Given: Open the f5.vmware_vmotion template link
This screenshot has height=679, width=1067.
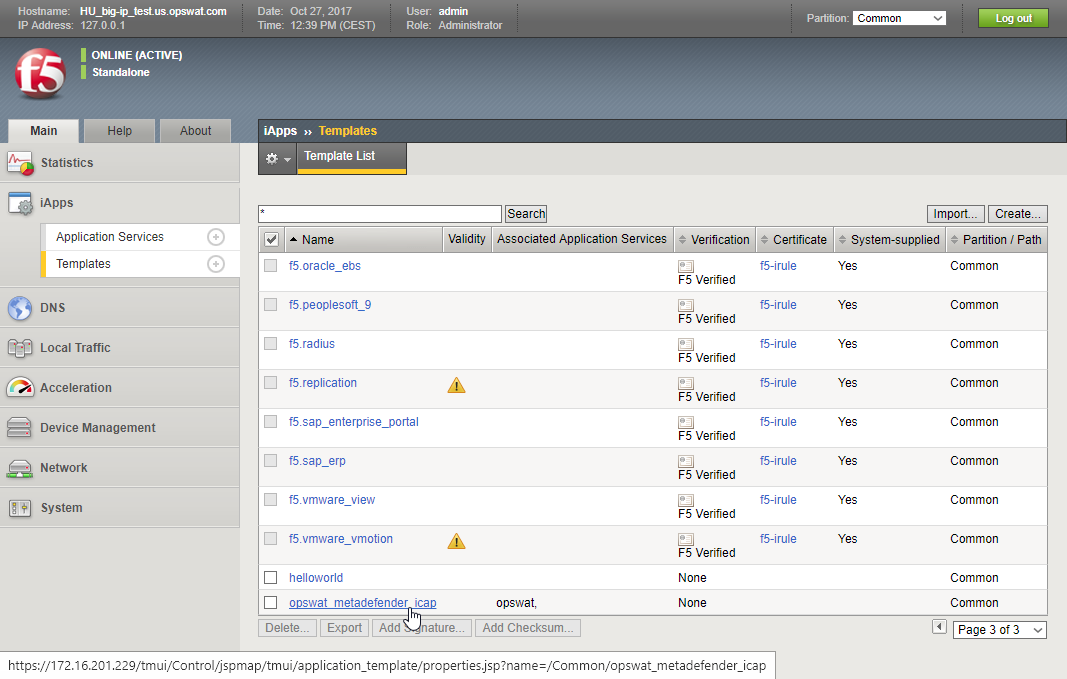Looking at the screenshot, I should point(341,539).
